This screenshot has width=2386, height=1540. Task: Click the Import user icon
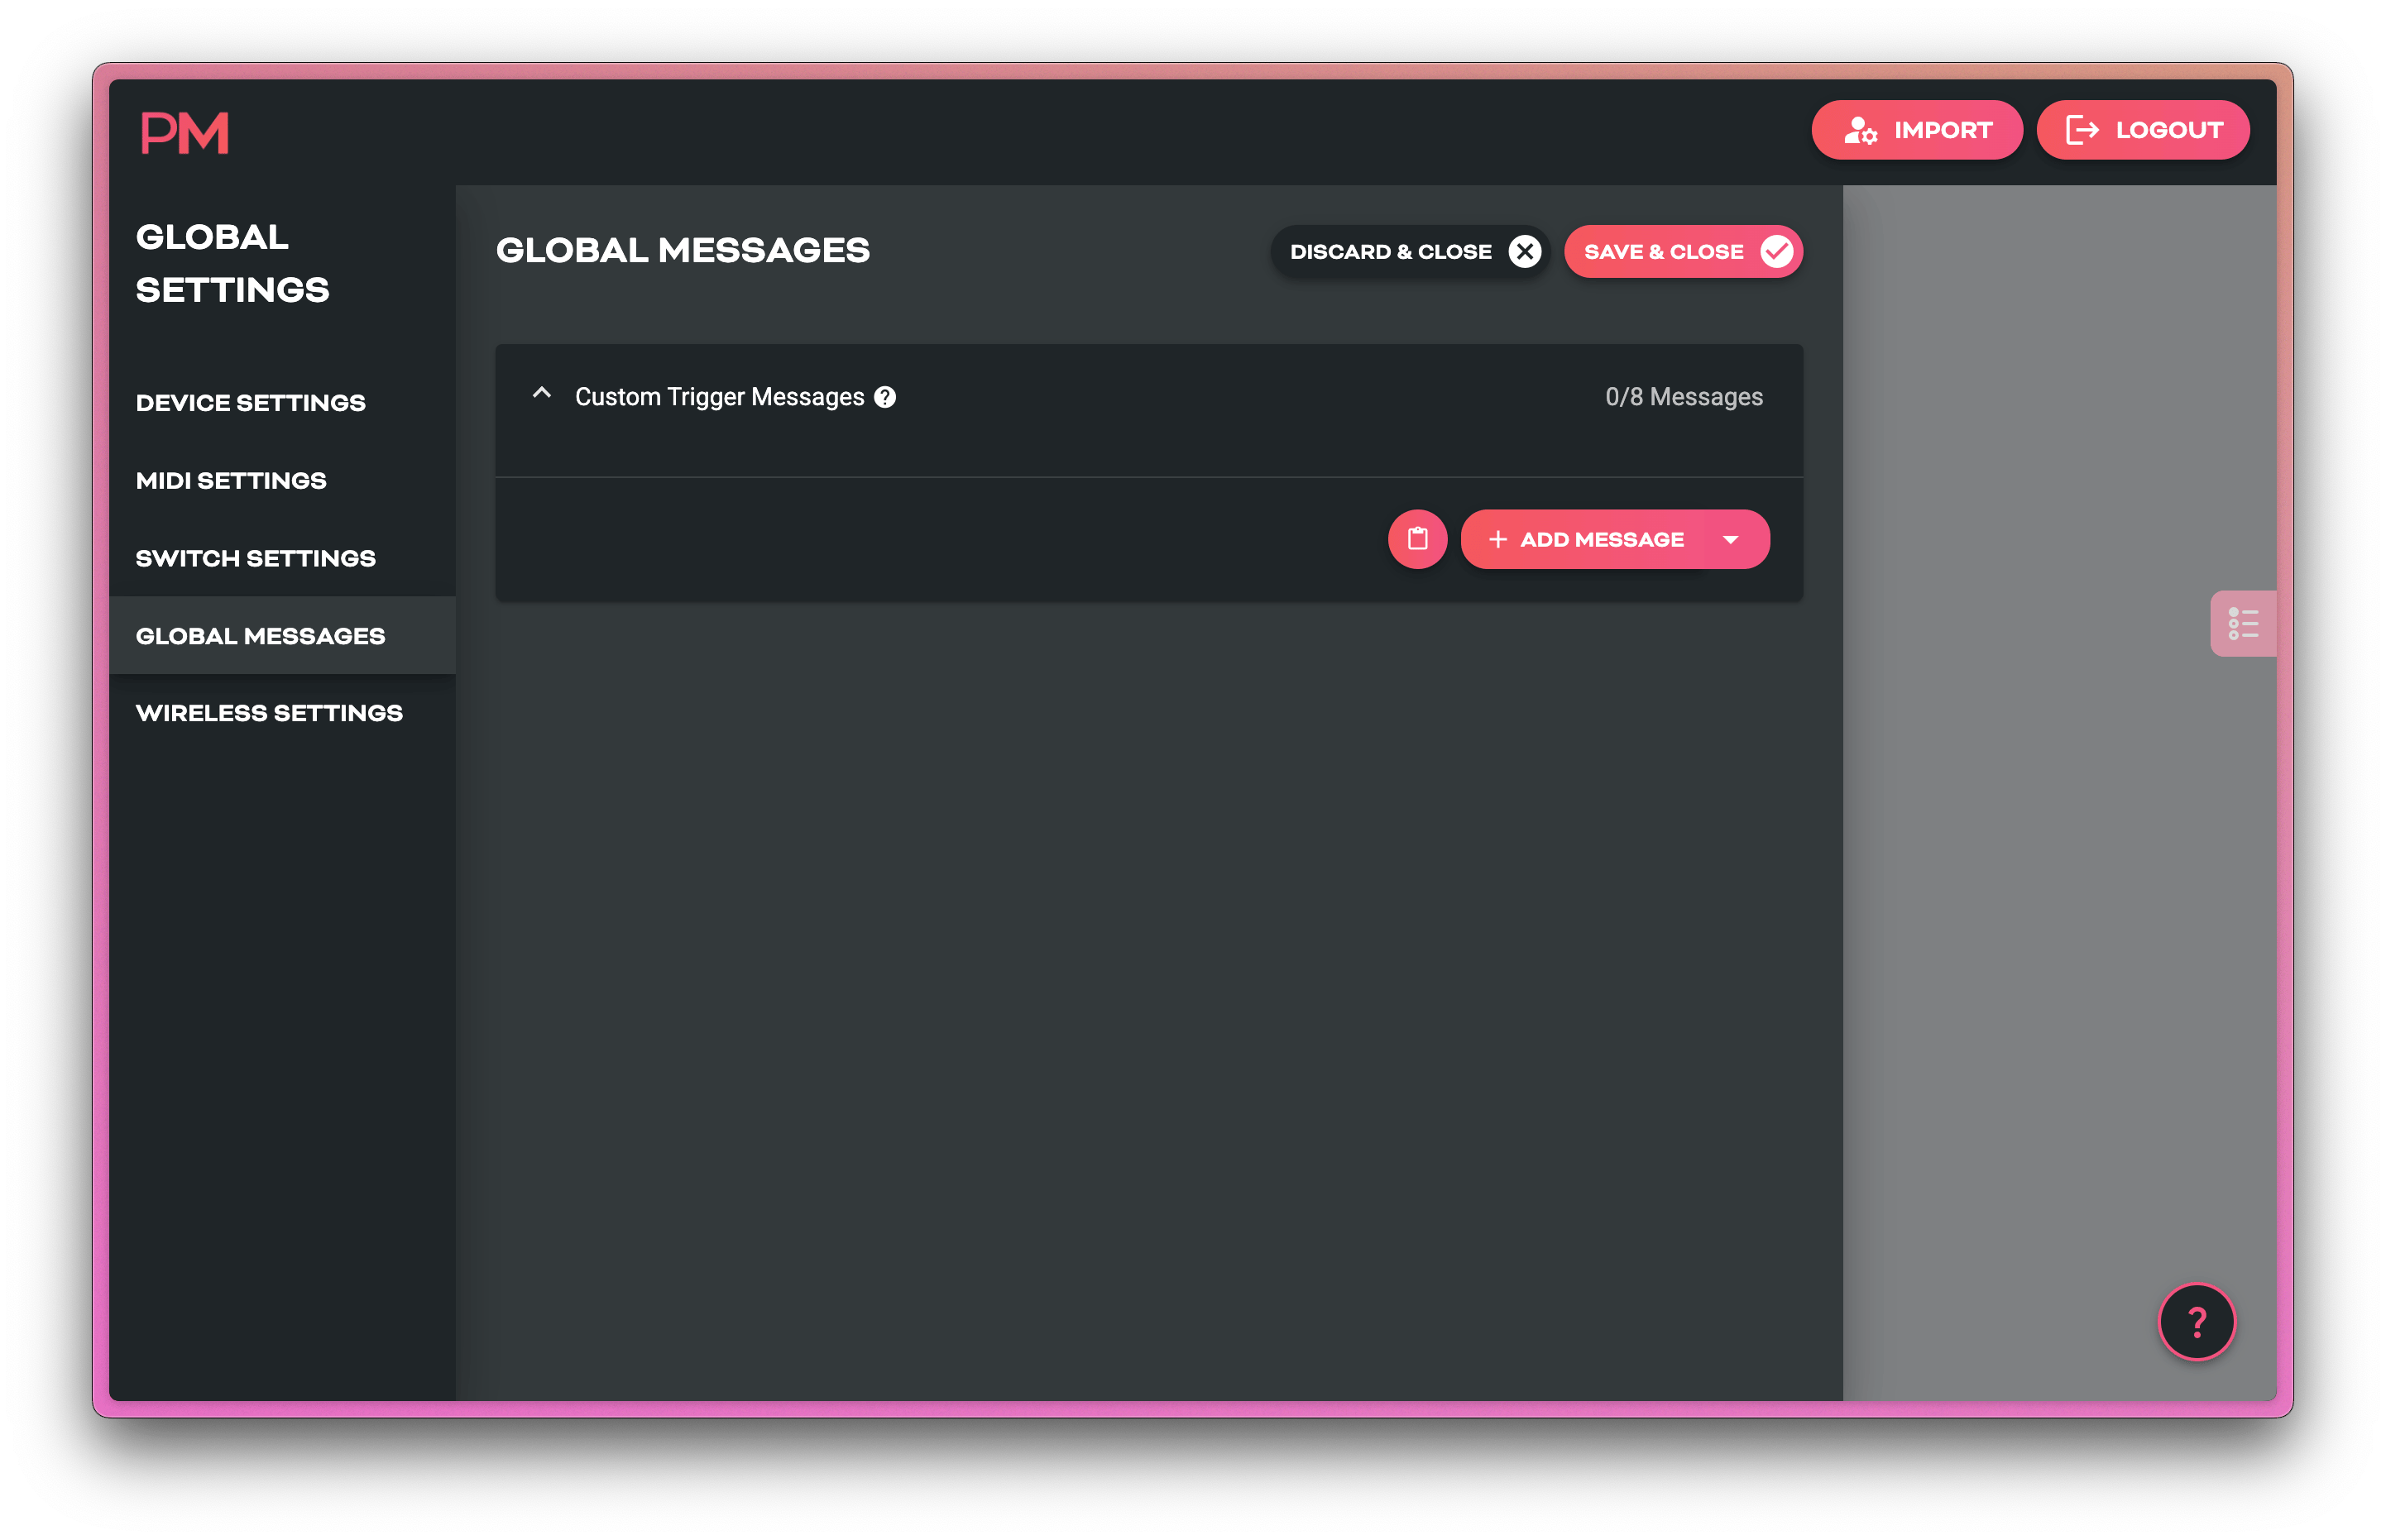pos(1862,129)
